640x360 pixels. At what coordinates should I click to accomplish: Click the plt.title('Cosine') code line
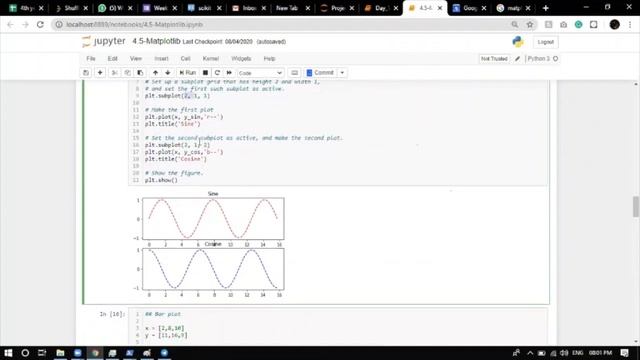point(176,159)
